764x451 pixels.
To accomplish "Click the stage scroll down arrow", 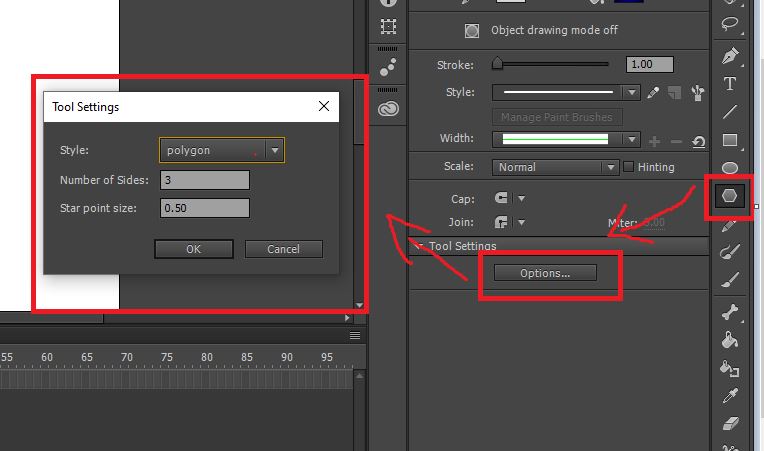I will point(359,305).
